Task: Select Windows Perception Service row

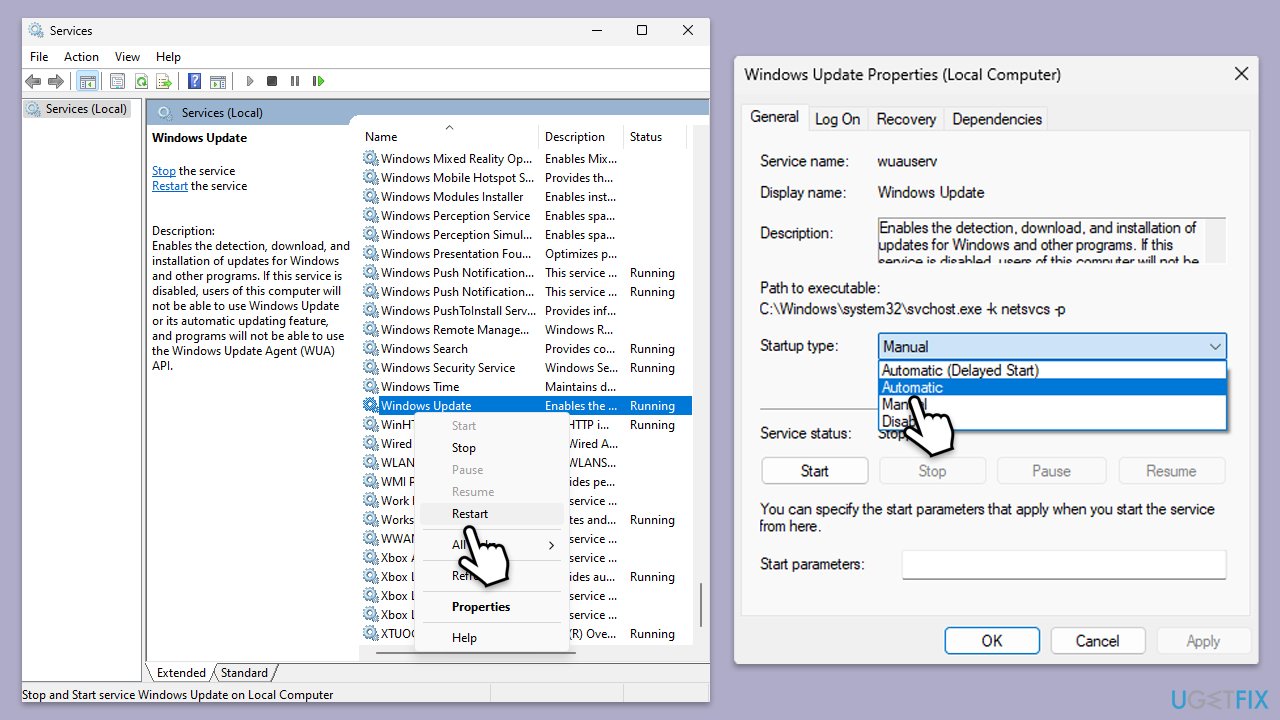Action: point(526,216)
